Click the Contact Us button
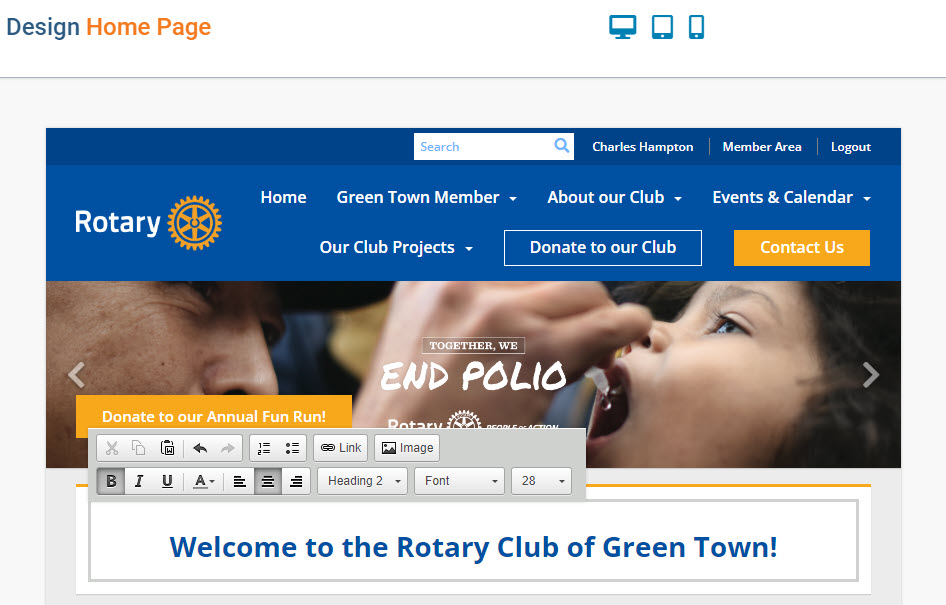946x605 pixels. 802,247
